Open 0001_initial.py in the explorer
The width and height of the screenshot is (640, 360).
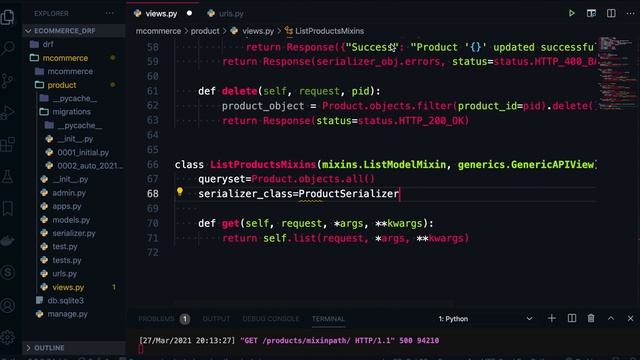83,152
